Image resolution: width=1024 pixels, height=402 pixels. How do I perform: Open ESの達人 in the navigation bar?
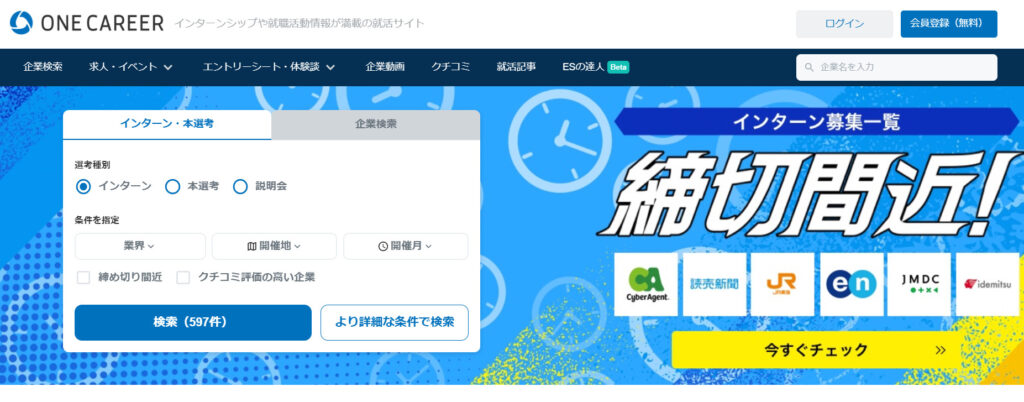583,67
